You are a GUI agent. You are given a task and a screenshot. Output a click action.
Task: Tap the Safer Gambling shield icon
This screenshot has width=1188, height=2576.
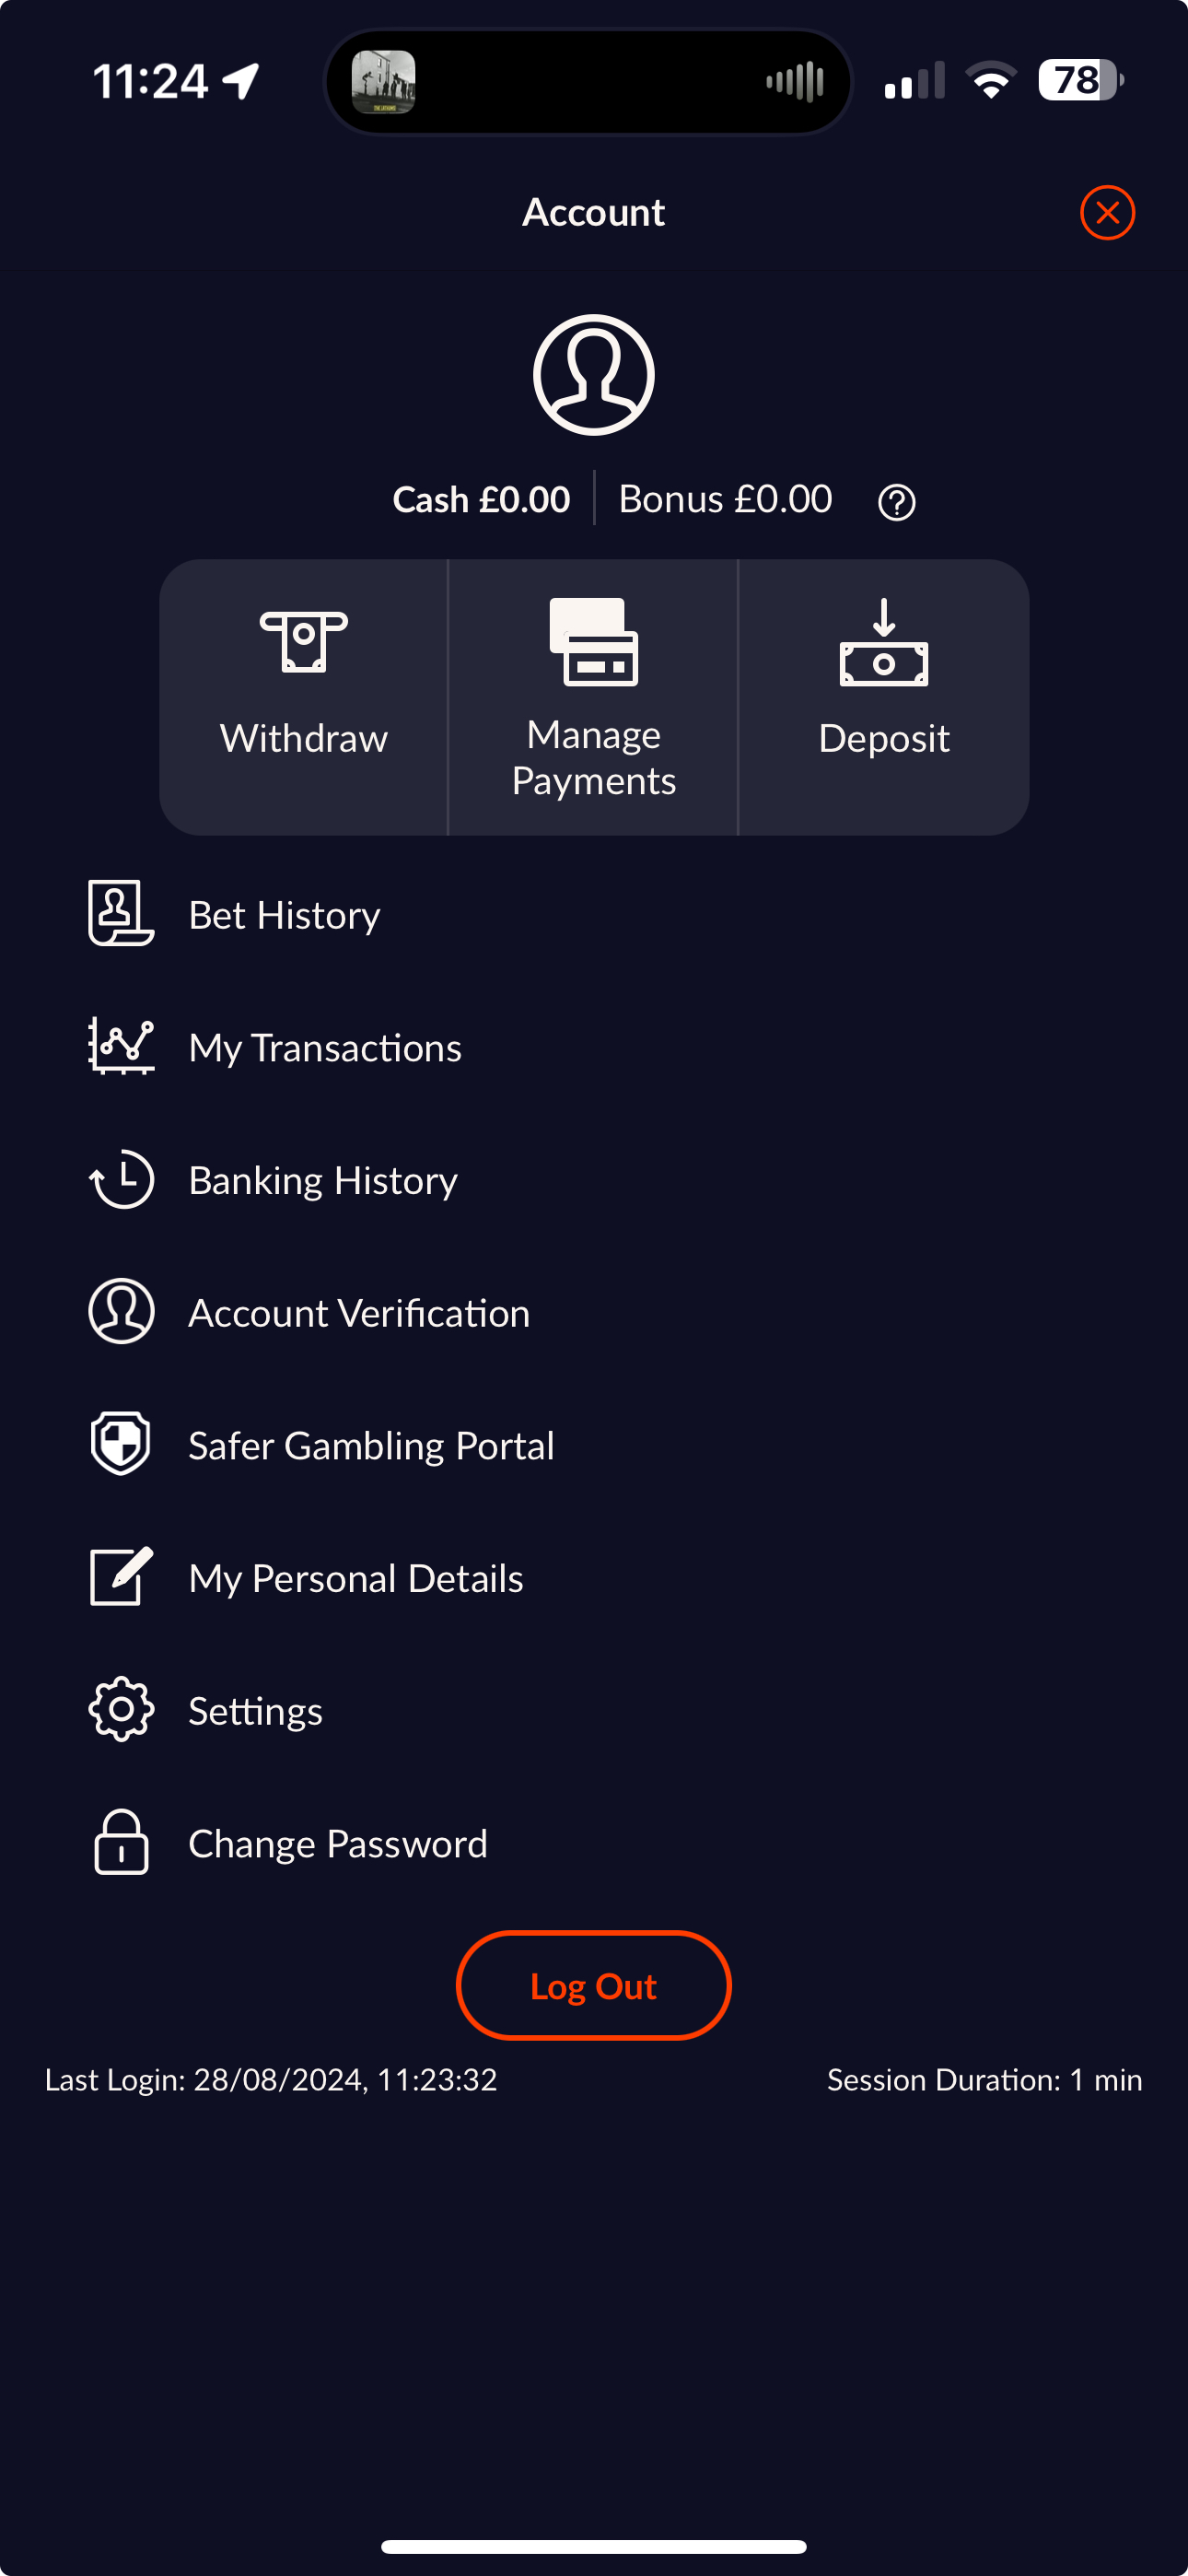point(121,1444)
